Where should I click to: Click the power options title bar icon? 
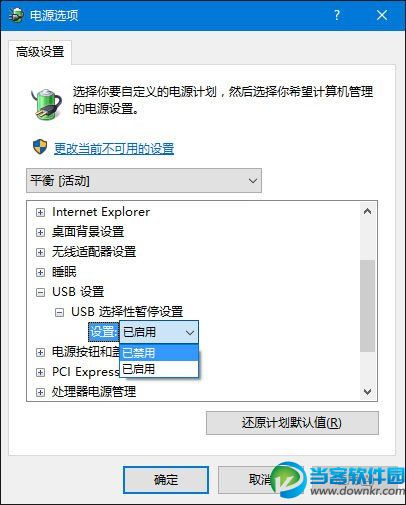click(x=16, y=15)
